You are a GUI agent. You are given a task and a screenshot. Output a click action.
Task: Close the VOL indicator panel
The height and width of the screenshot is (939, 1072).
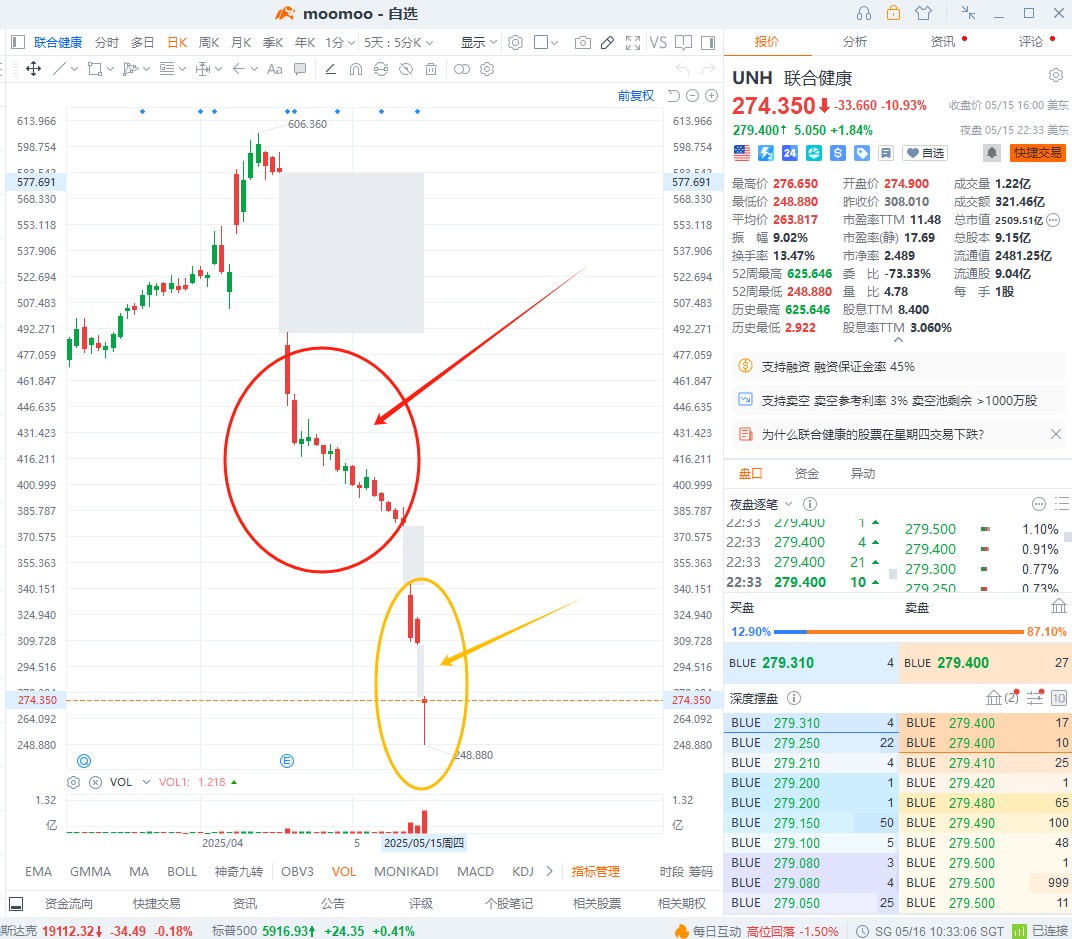96,782
